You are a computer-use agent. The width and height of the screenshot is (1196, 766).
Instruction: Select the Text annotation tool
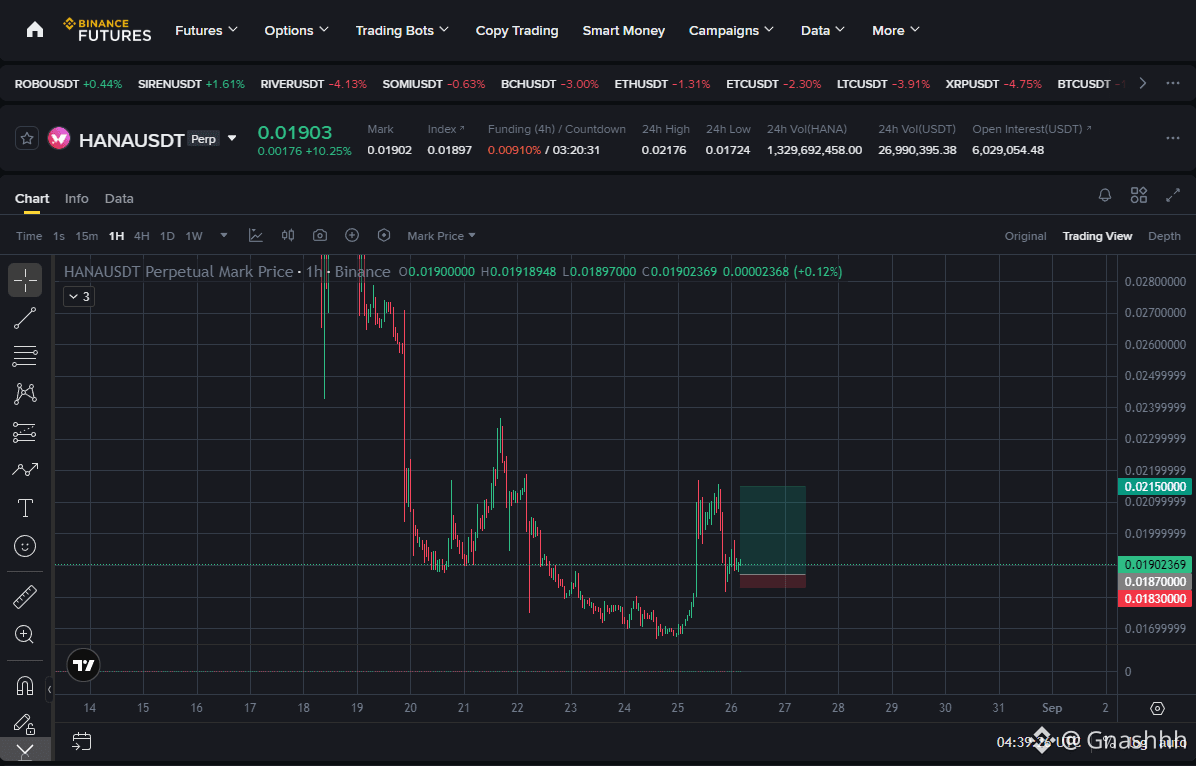tap(25, 508)
